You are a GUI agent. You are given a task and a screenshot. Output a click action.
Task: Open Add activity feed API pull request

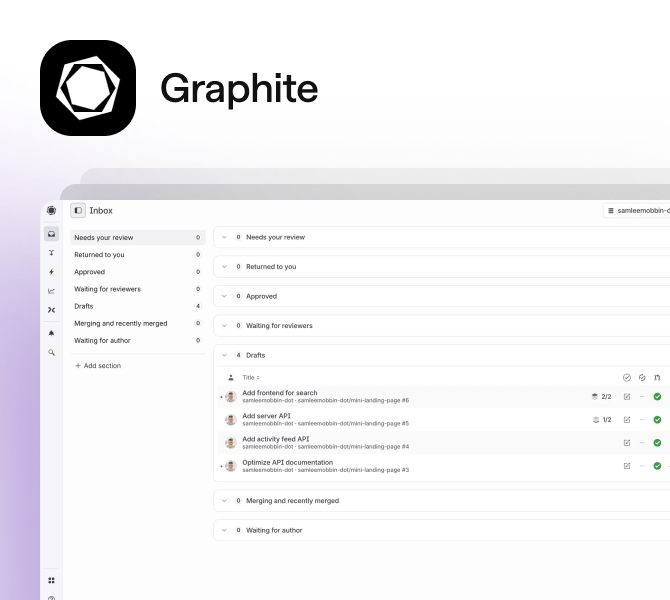pos(276,439)
